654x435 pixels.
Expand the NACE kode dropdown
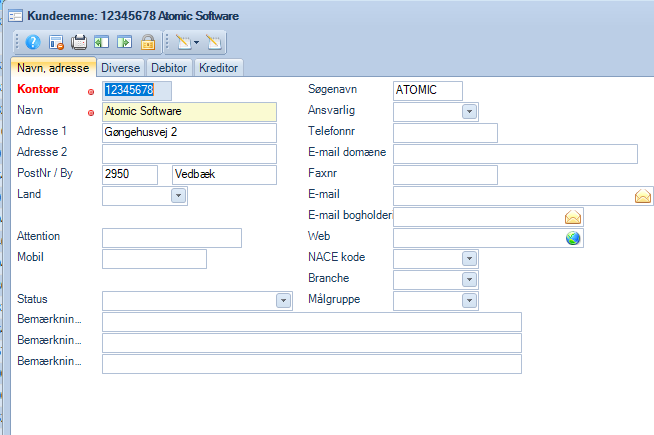(x=469, y=259)
